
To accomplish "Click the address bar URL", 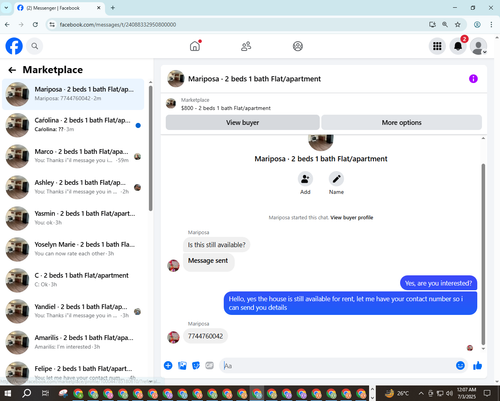I will (x=118, y=24).
